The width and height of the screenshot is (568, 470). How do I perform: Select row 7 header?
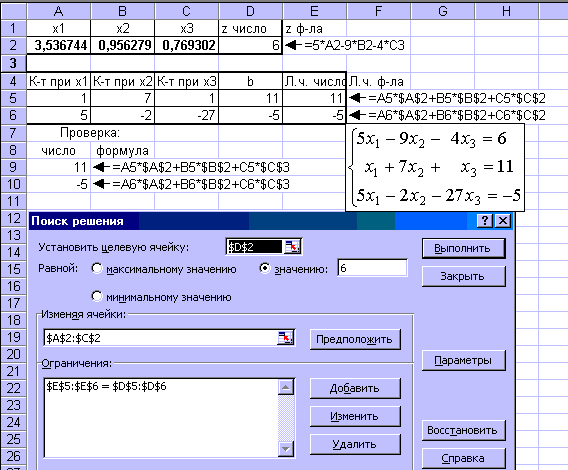(x=13, y=133)
